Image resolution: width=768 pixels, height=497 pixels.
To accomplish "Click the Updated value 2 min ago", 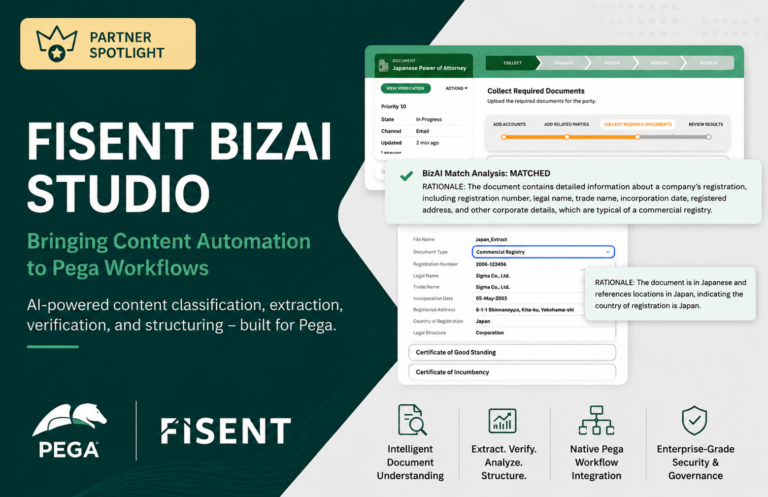I will coord(427,143).
